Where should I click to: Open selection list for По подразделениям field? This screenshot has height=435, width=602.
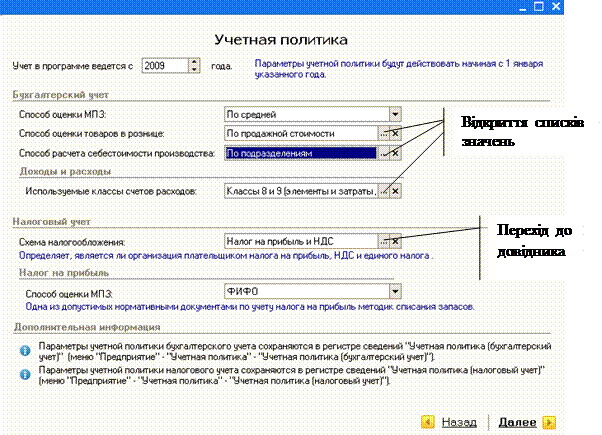coord(383,153)
